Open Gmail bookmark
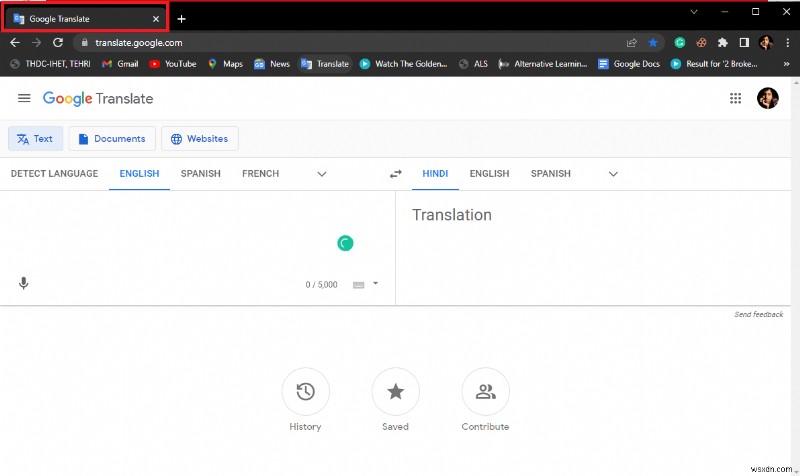 click(x=120, y=64)
